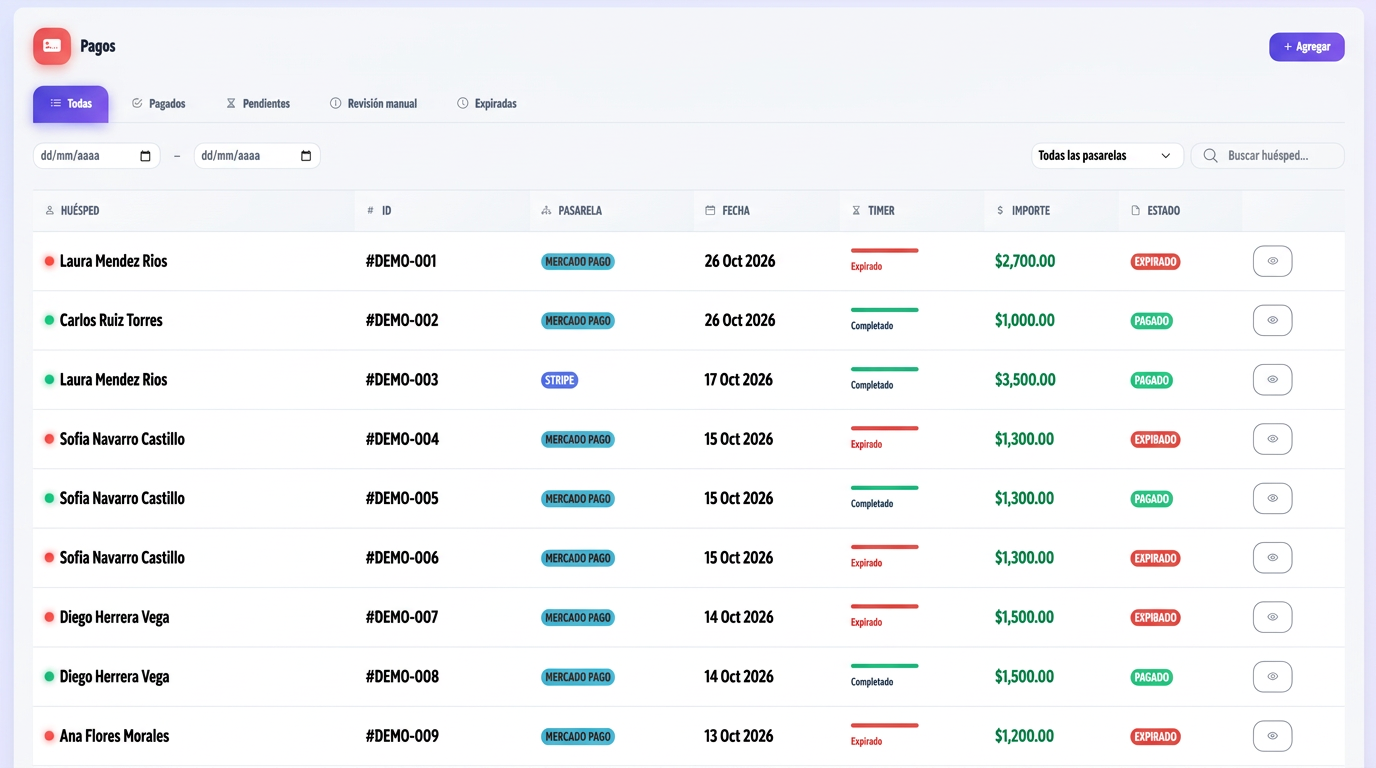Click the green status dot for #DEMO-003
This screenshot has width=1376, height=768.
(x=49, y=380)
